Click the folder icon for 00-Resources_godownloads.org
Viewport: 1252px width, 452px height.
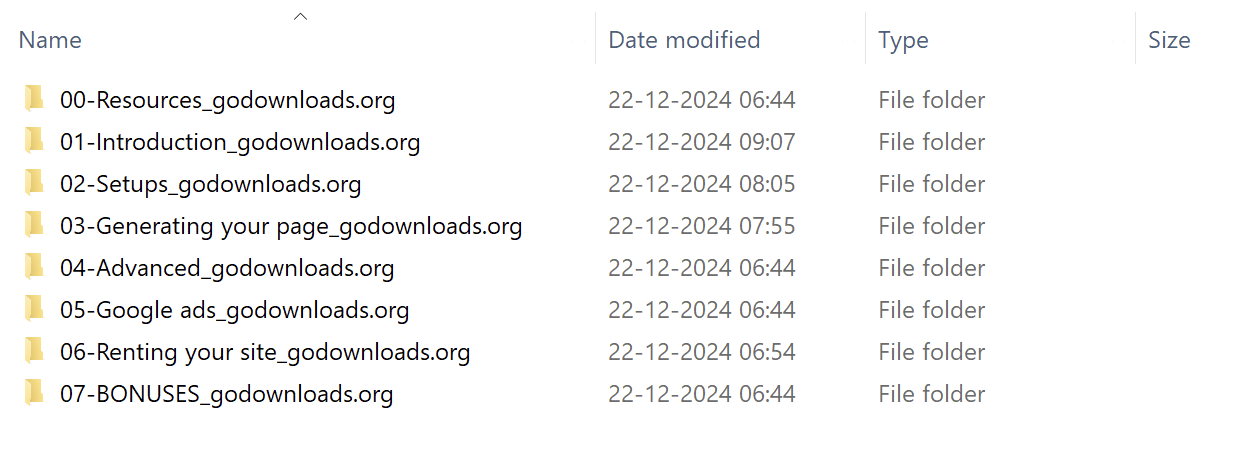point(35,99)
